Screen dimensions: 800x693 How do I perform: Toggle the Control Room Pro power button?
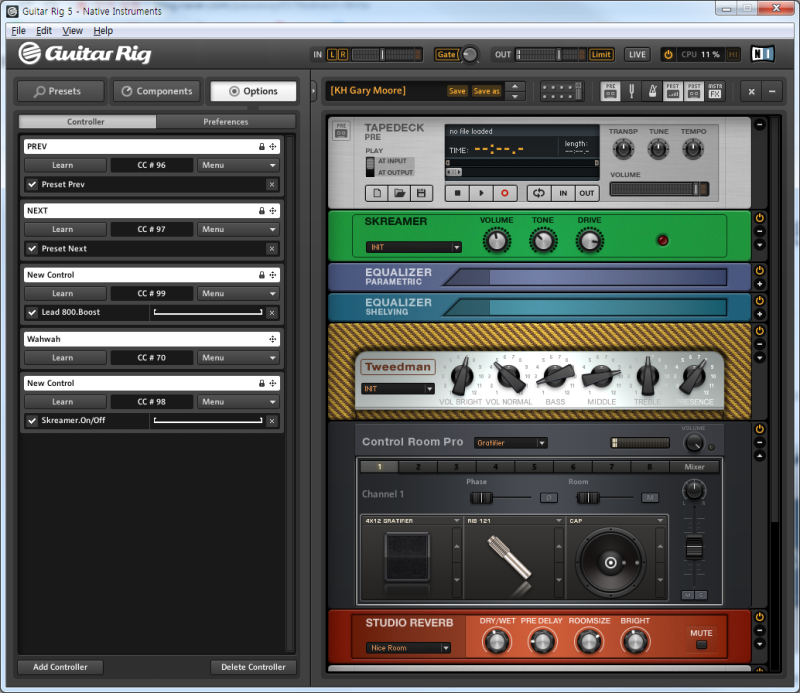pos(760,429)
